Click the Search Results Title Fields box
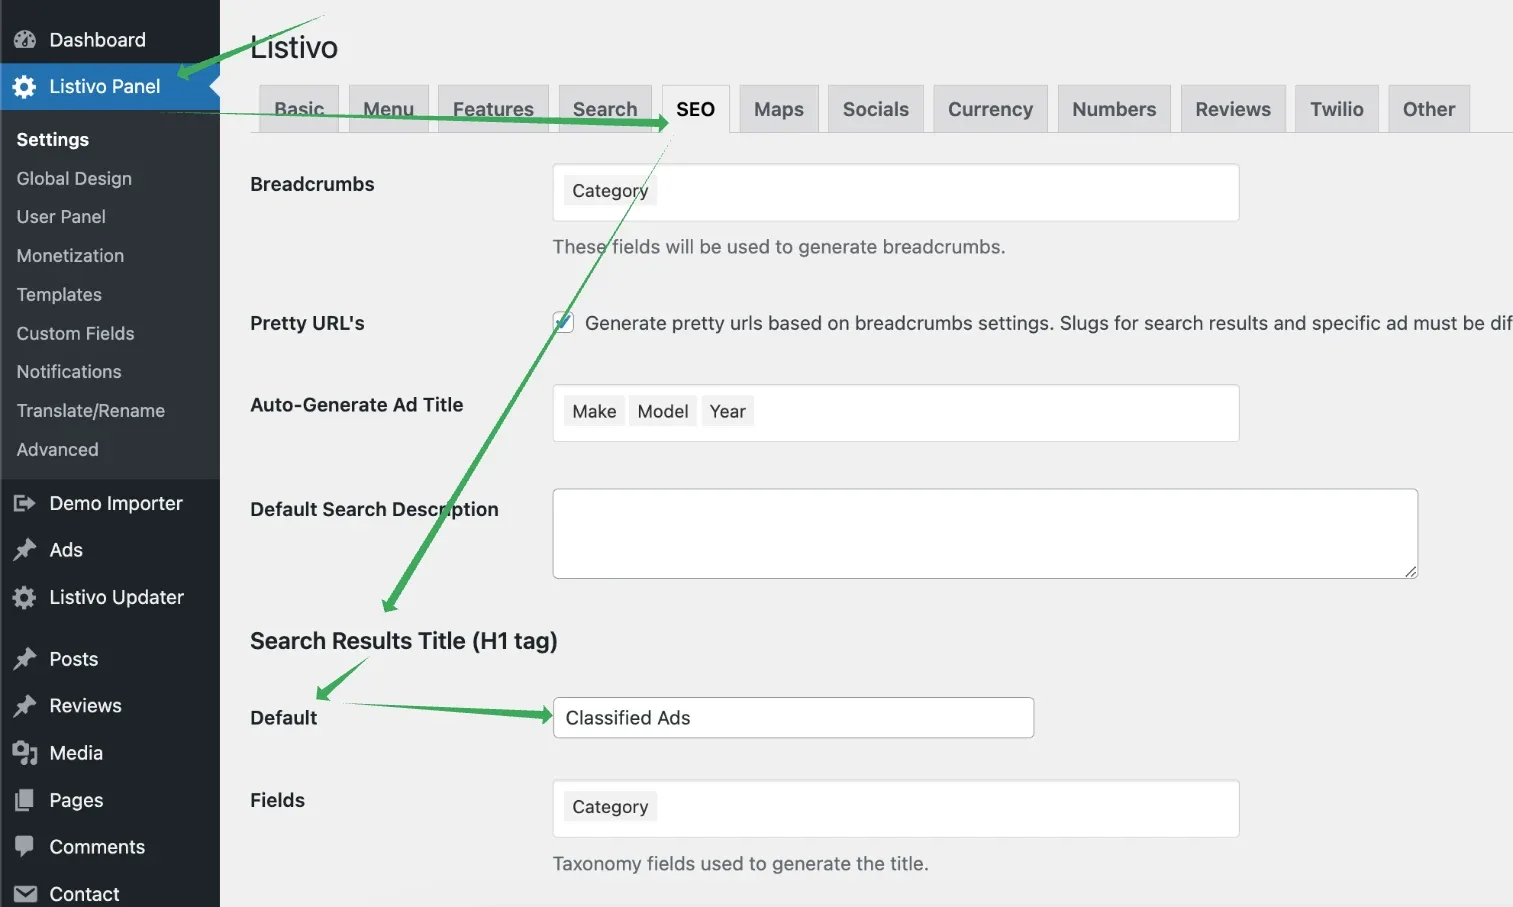The image size is (1513, 907). tap(896, 808)
